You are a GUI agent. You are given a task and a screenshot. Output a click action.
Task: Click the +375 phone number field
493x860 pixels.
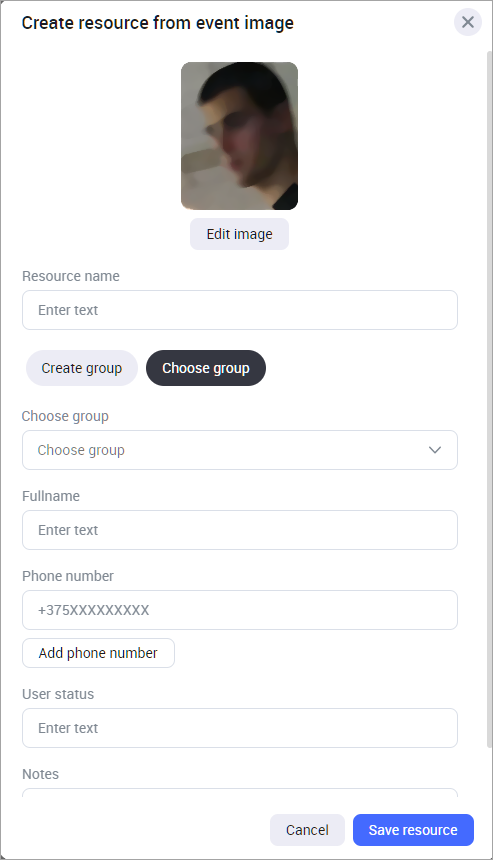240,610
